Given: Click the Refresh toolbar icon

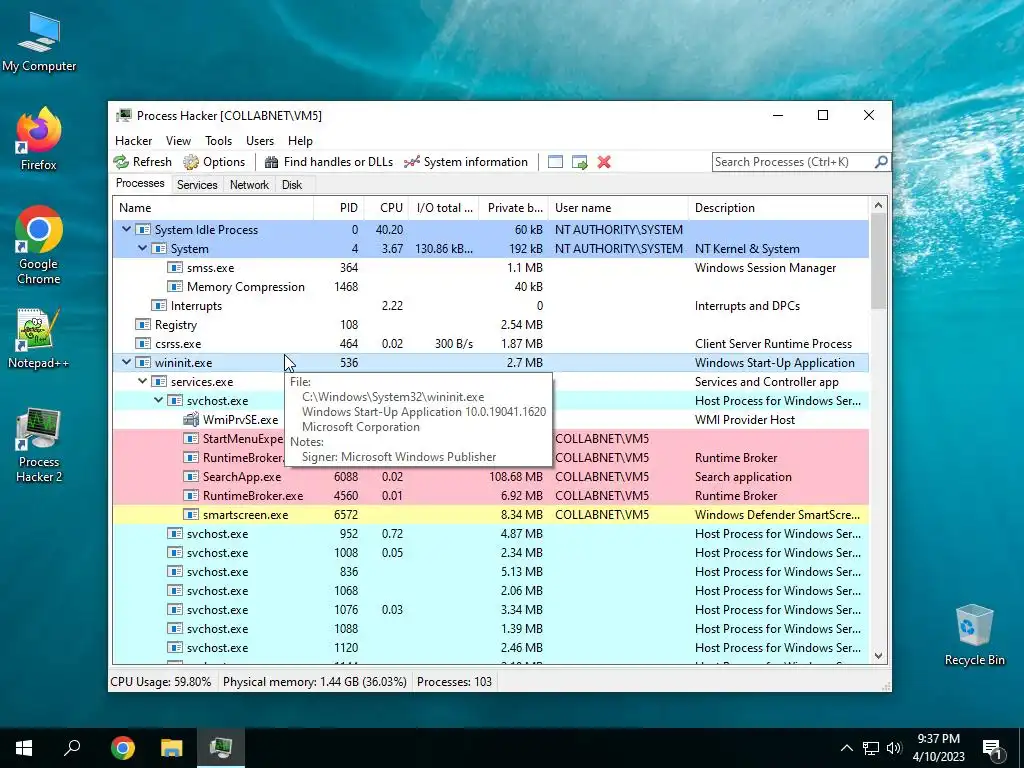Looking at the screenshot, I should click(121, 162).
